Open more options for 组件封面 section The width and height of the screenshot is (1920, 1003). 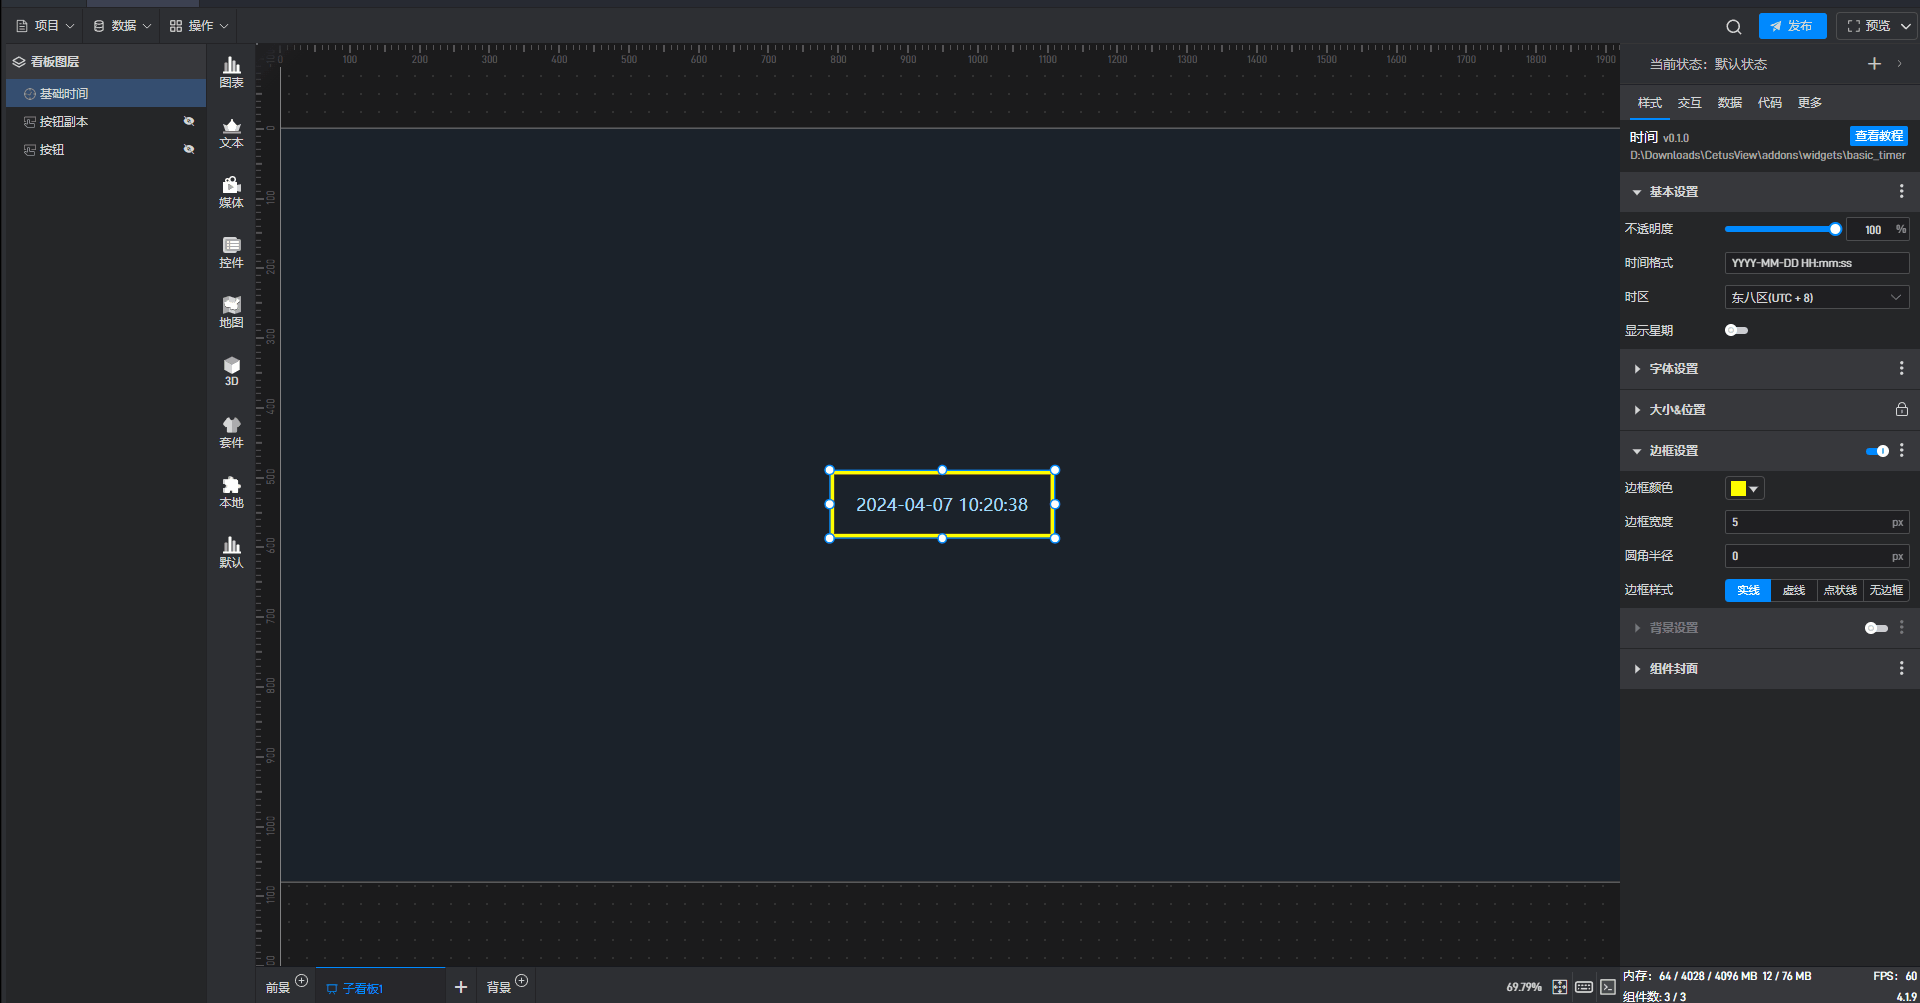click(x=1901, y=668)
